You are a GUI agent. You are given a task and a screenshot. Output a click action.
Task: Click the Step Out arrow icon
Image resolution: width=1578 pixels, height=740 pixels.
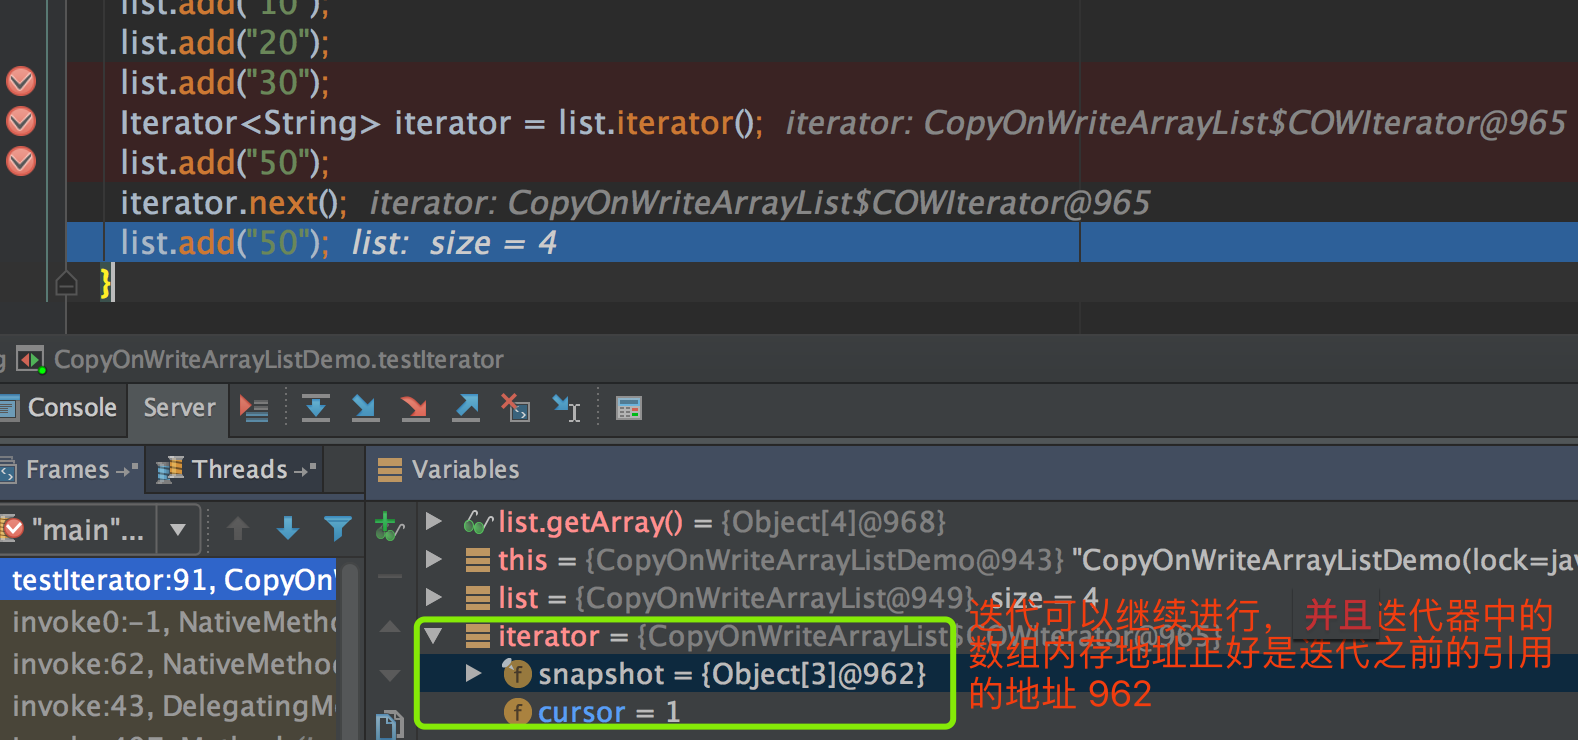coord(466,408)
